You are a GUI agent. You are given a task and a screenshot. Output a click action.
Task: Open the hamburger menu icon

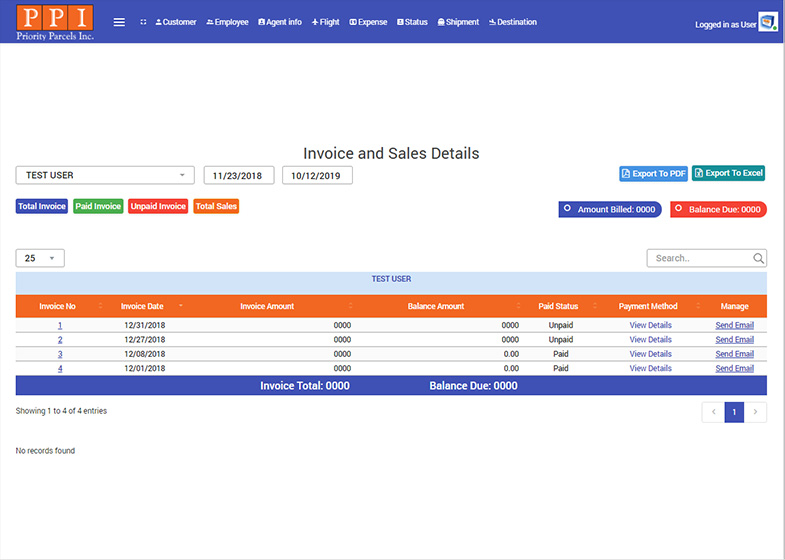[x=119, y=22]
